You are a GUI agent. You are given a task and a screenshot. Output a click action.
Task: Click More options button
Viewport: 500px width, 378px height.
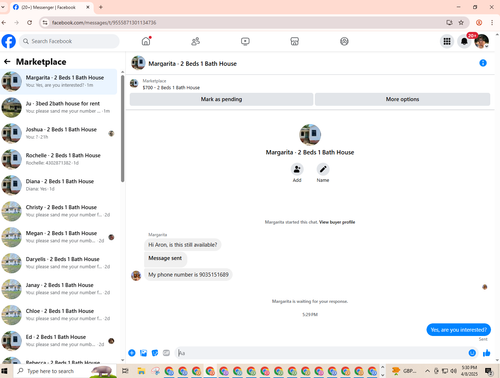(x=402, y=99)
